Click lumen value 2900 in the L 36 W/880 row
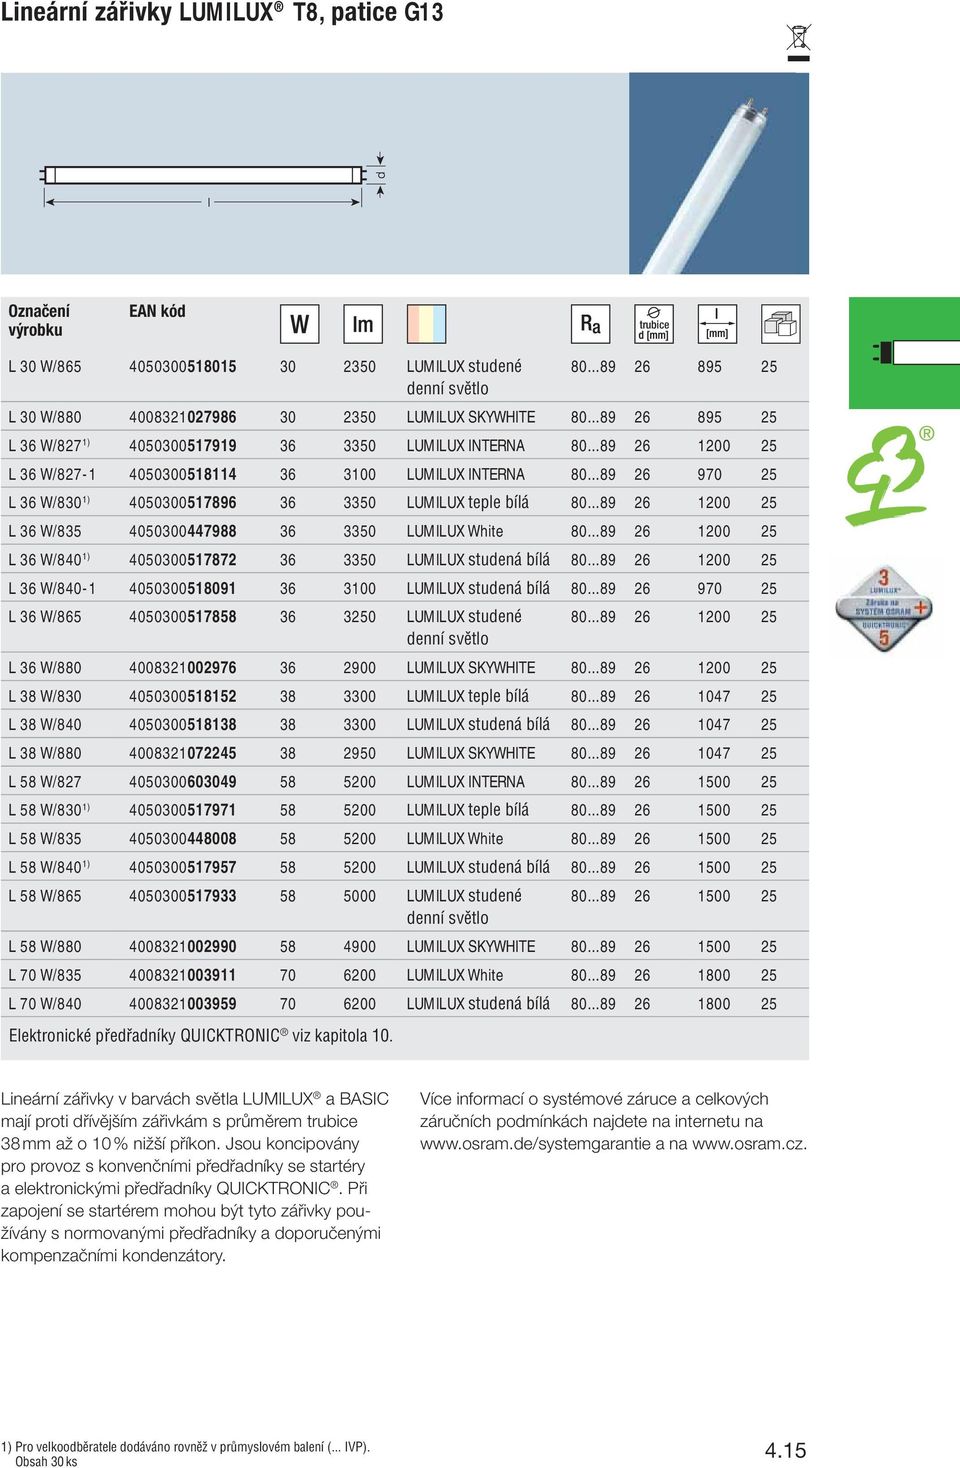Screen dimensions: 960x1468 click(x=360, y=668)
